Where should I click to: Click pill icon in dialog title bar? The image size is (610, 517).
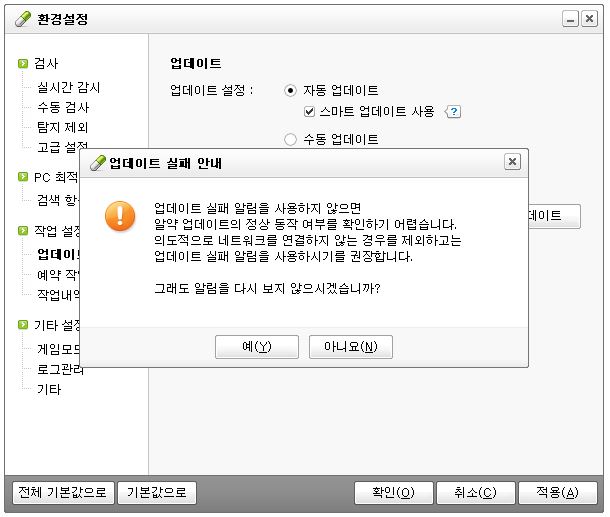[x=98, y=163]
